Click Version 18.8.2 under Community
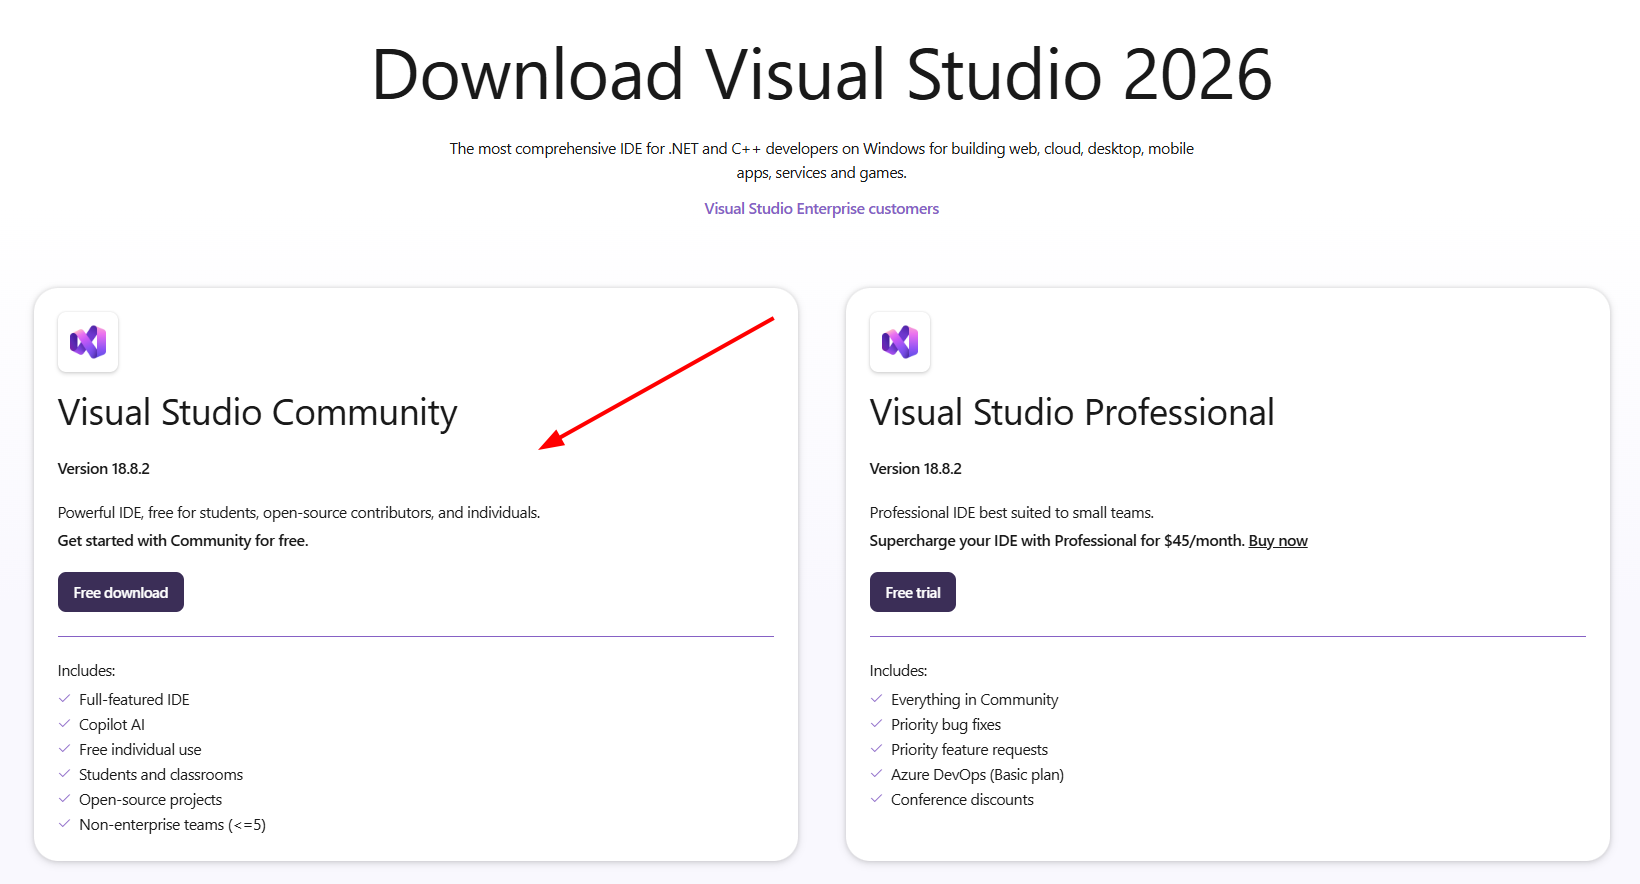 (104, 468)
